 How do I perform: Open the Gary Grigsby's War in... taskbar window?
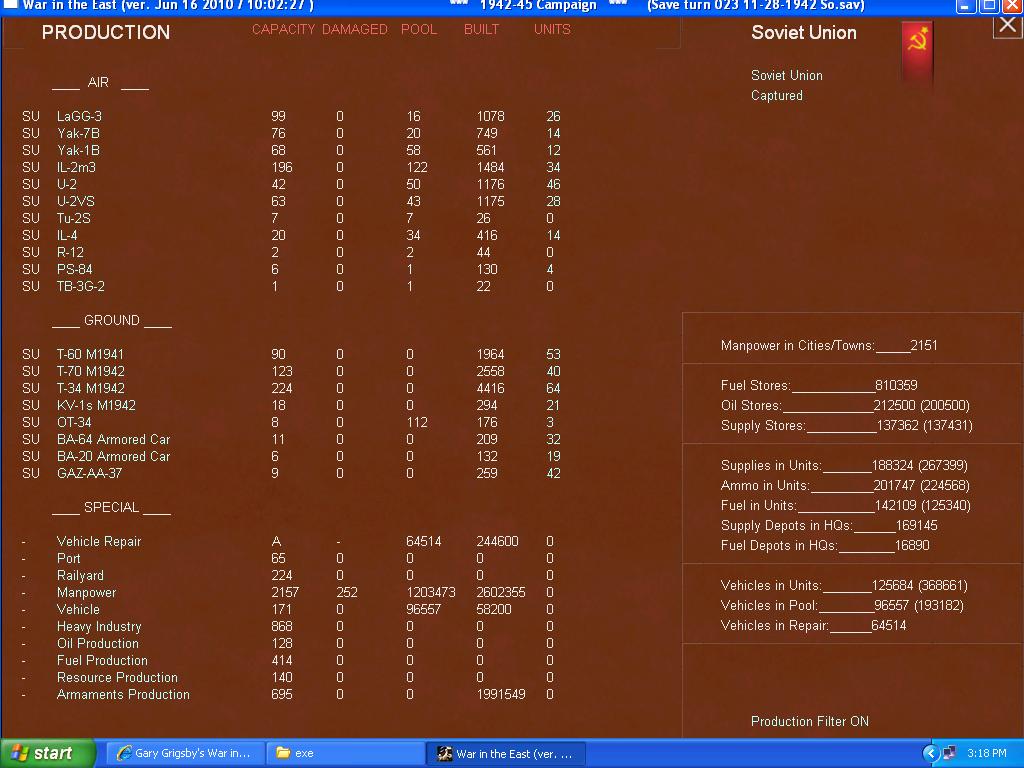[x=185, y=753]
